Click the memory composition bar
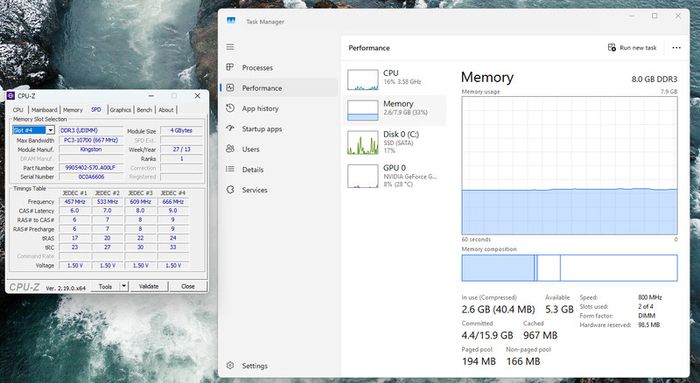The width and height of the screenshot is (700, 383). (569, 268)
